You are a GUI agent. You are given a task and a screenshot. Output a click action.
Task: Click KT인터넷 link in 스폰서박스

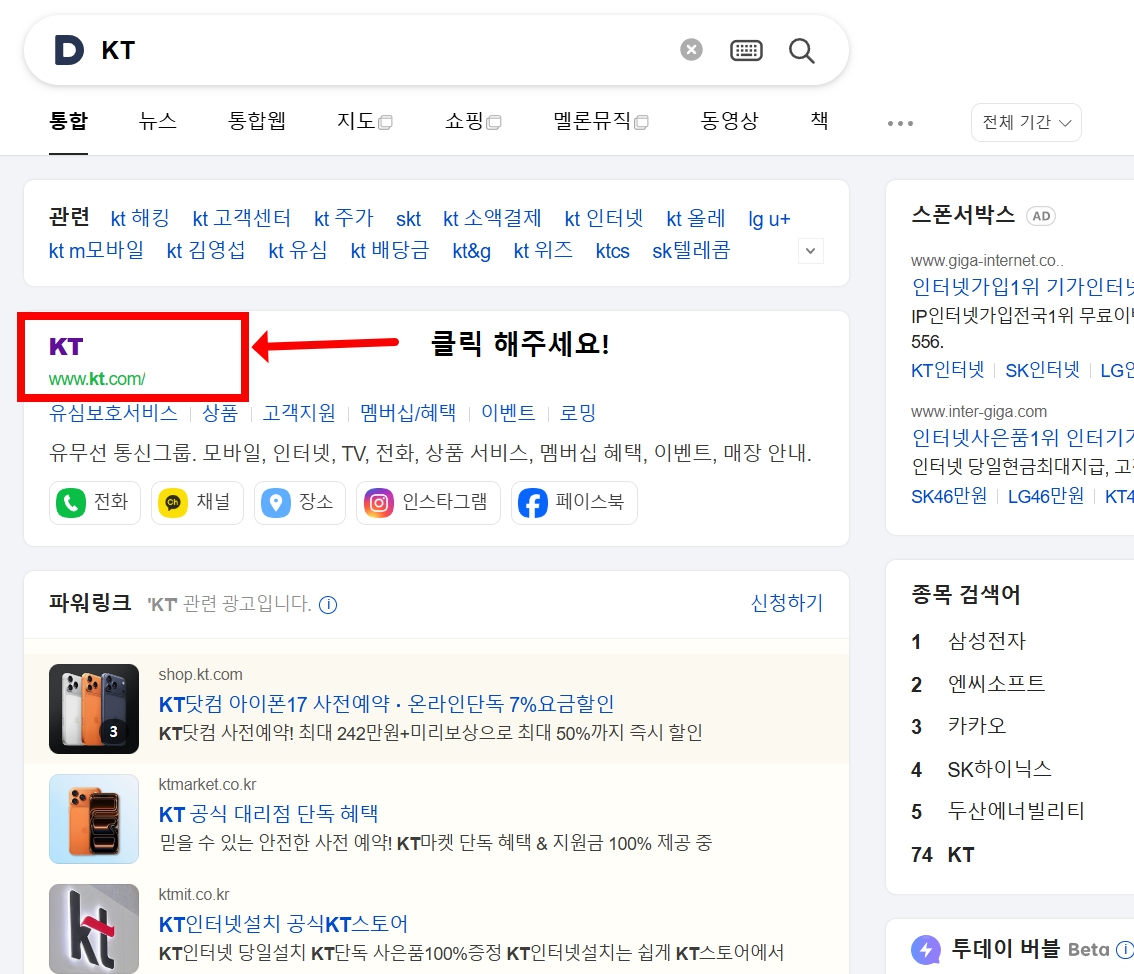click(947, 370)
